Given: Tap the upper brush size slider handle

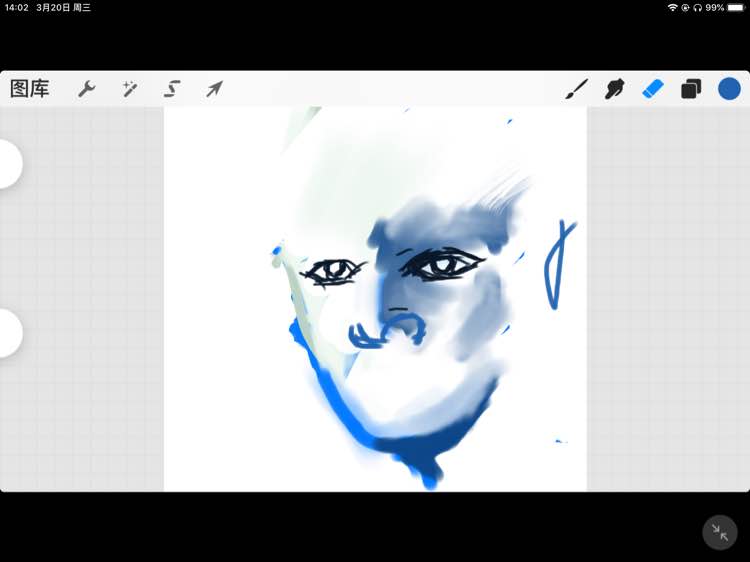Looking at the screenshot, I should (x=9, y=164).
